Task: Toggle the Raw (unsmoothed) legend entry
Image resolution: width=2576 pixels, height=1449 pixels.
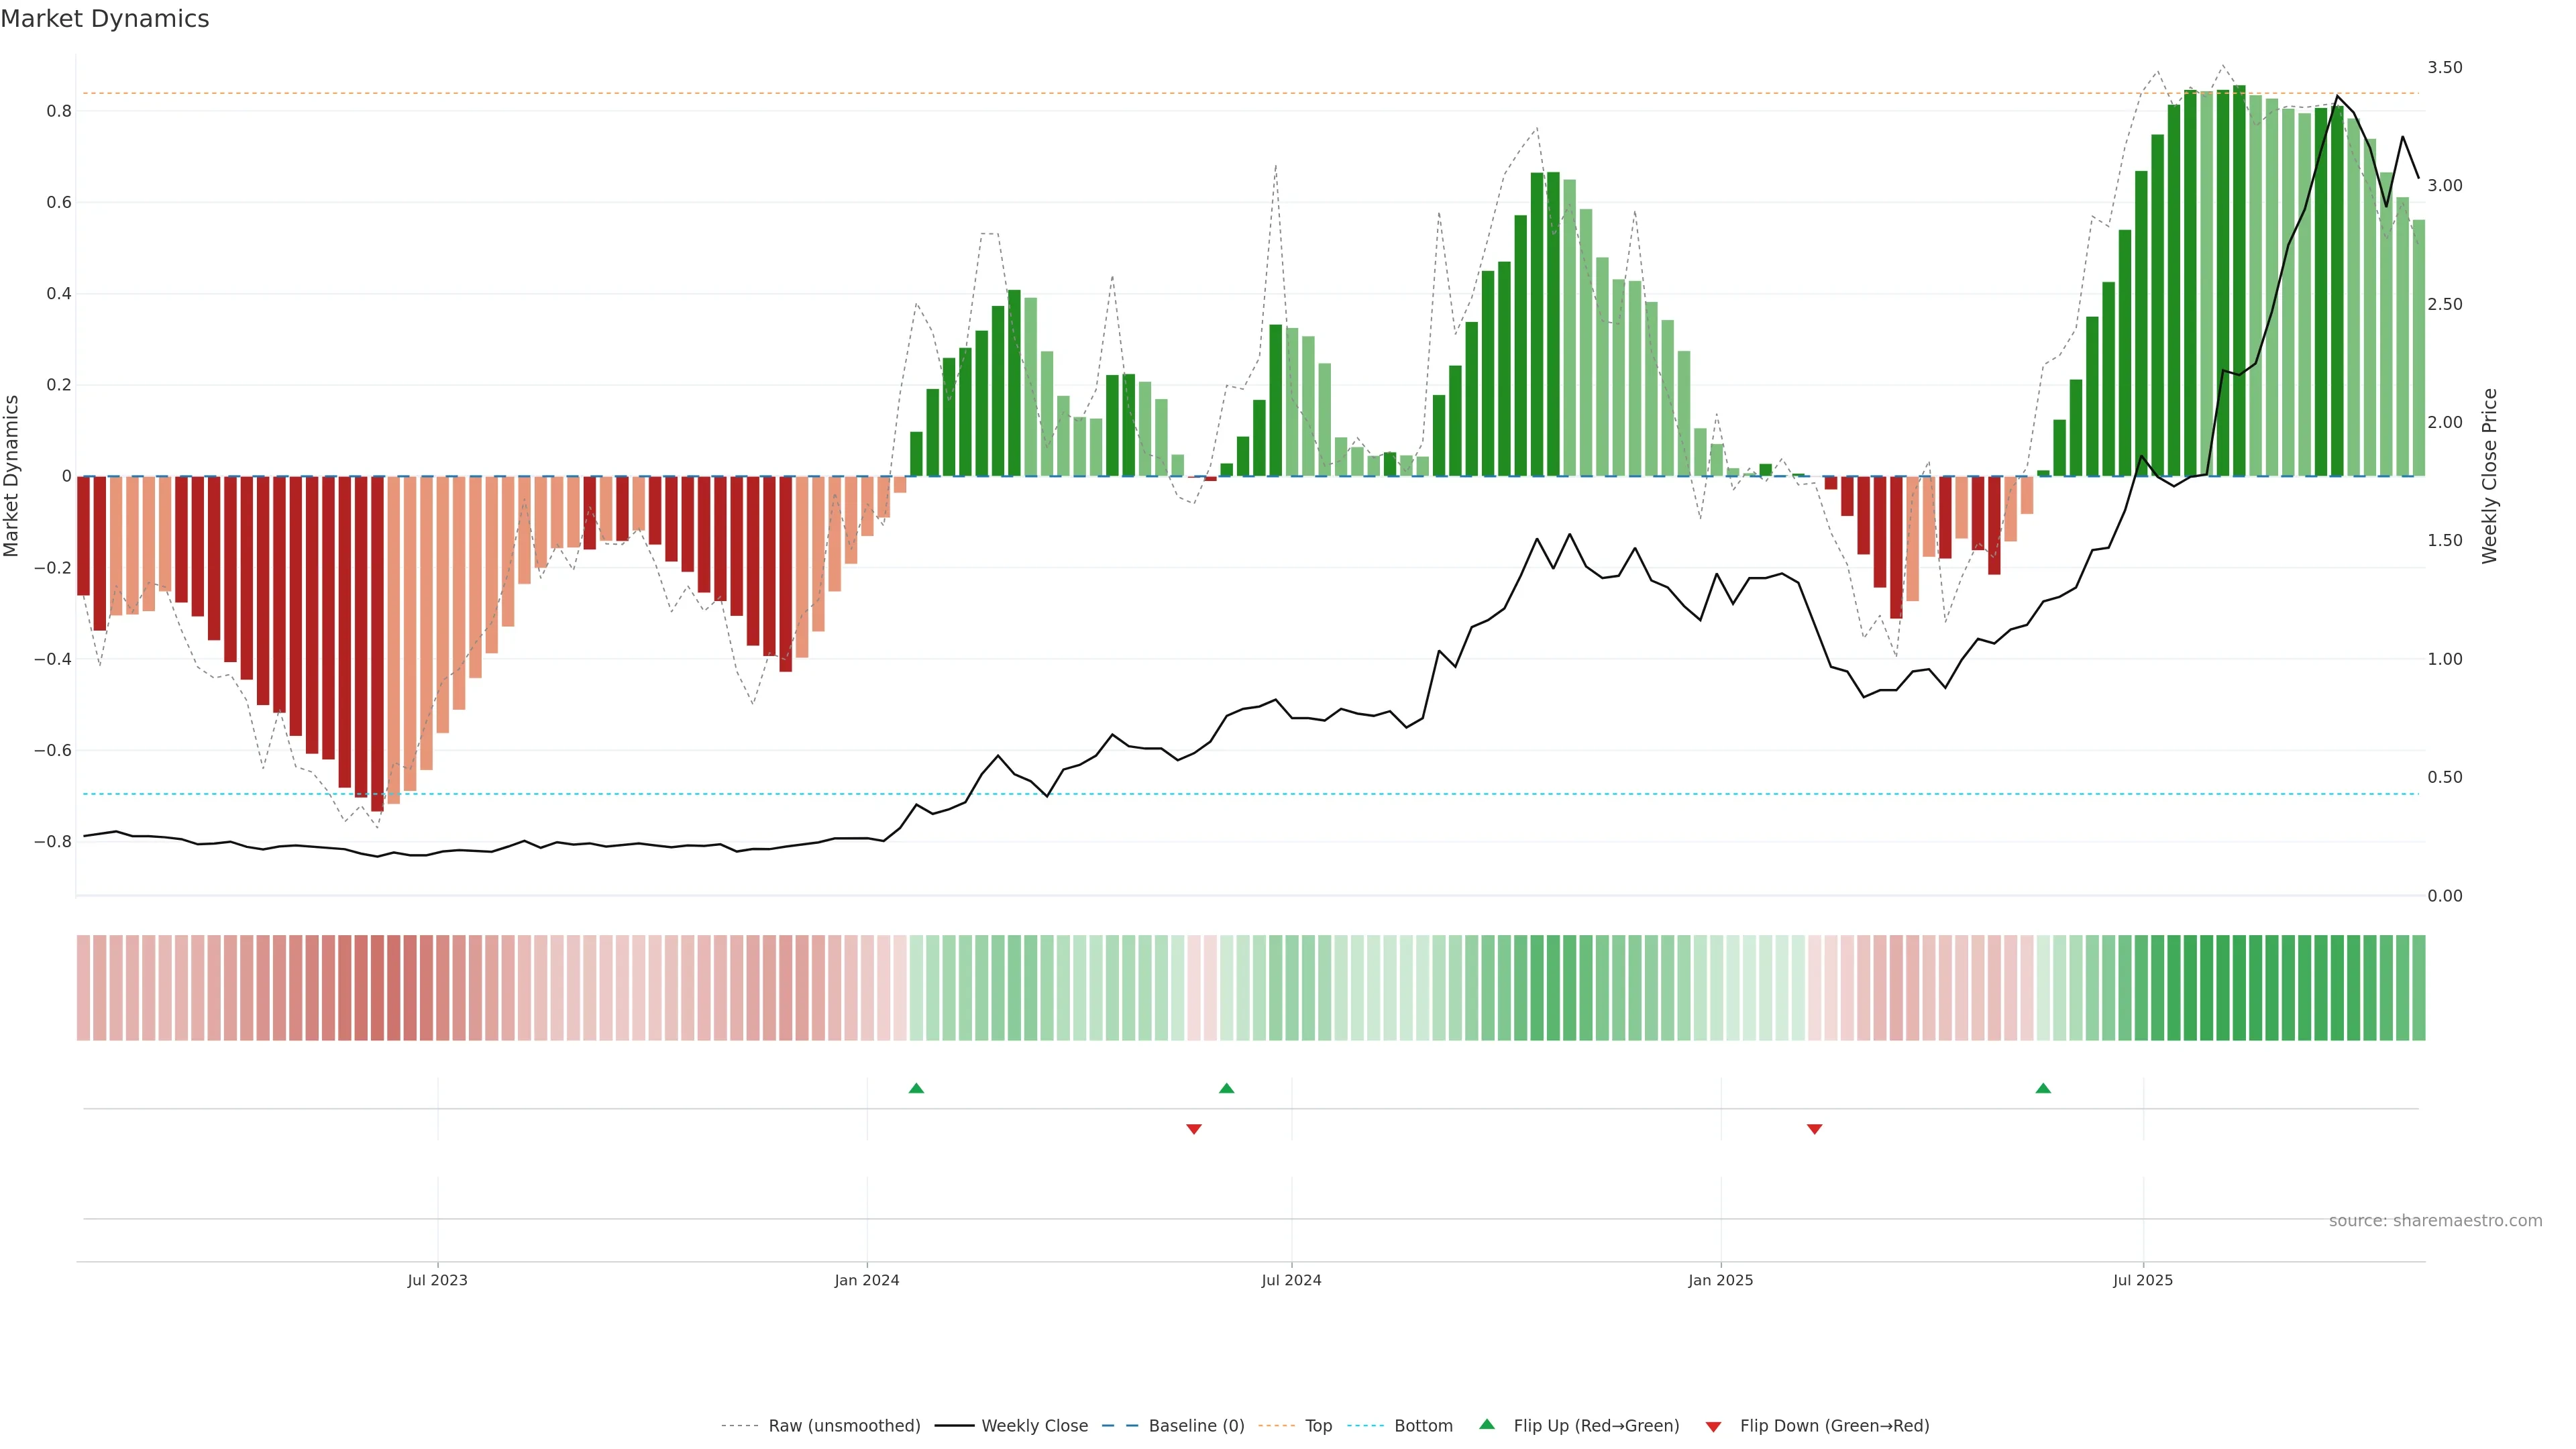Action: pos(844,1426)
